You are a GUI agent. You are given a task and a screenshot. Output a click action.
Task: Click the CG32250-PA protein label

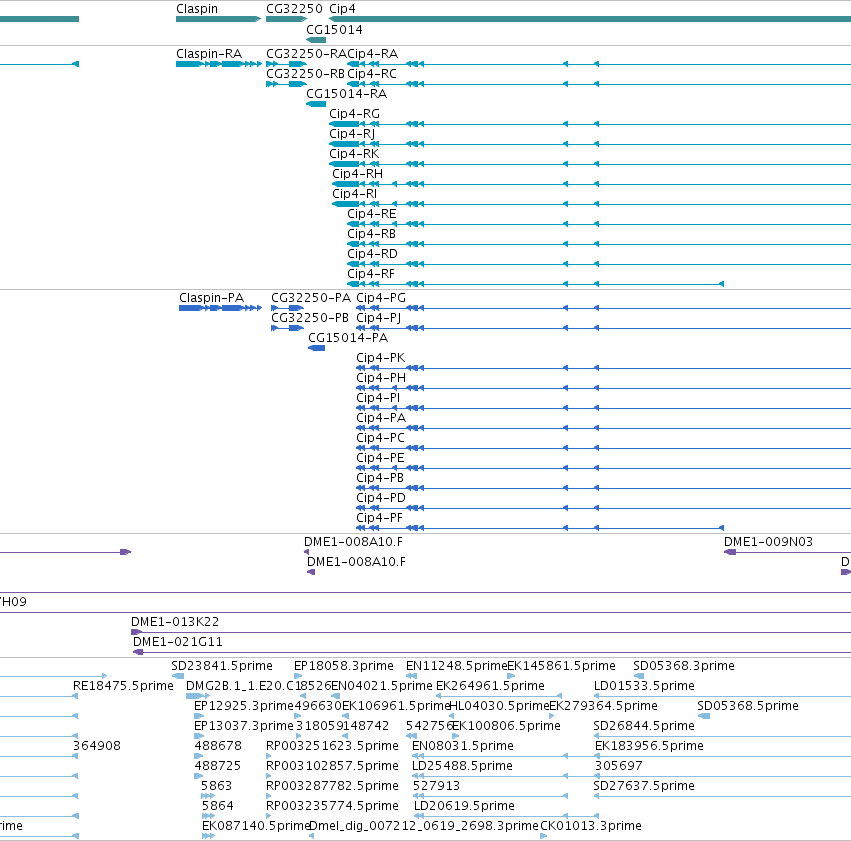click(311, 298)
